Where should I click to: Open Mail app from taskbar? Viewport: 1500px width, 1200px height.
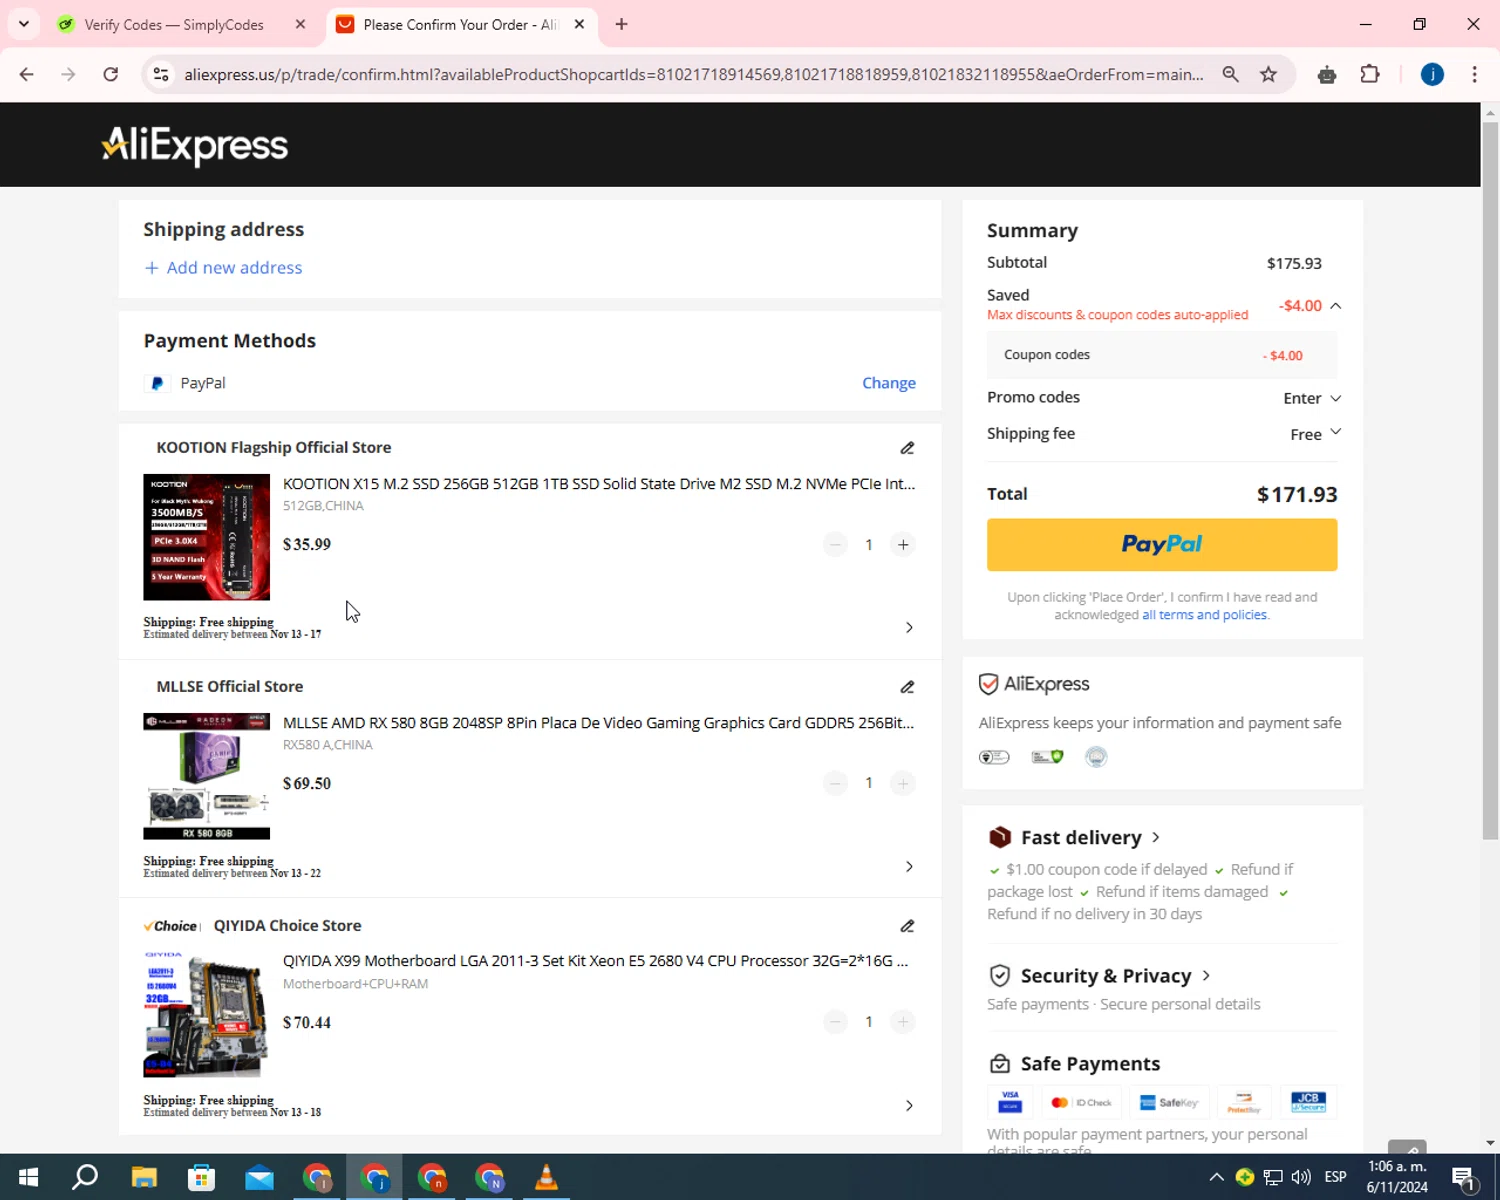click(x=259, y=1177)
